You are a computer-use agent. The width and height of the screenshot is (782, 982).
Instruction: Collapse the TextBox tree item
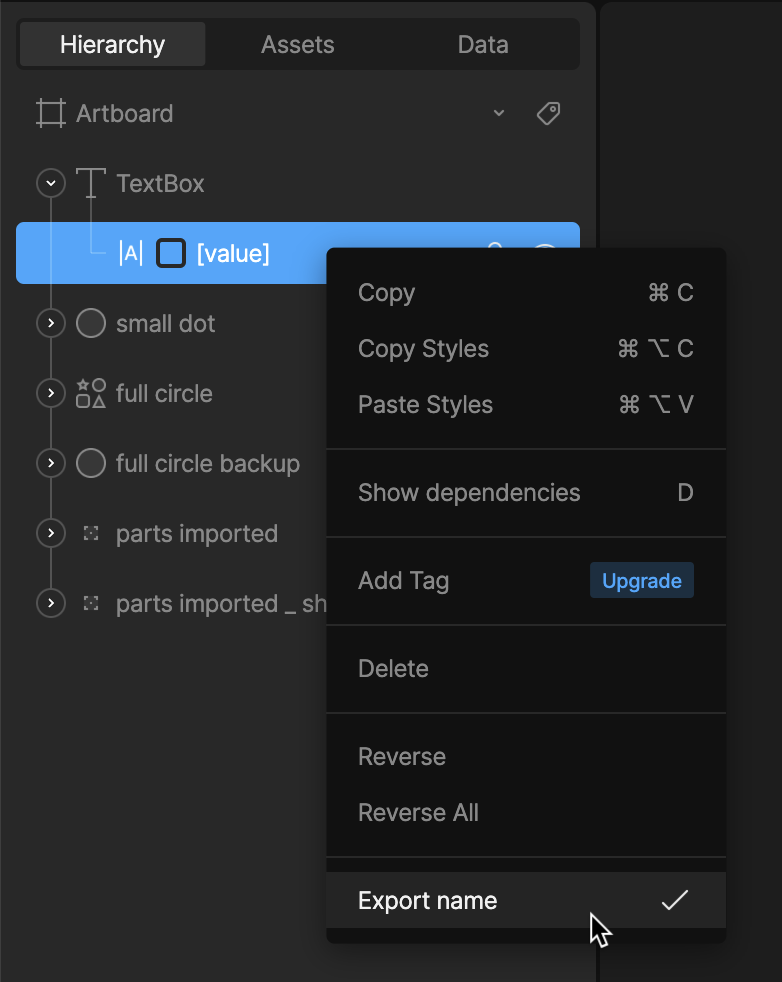point(50,184)
